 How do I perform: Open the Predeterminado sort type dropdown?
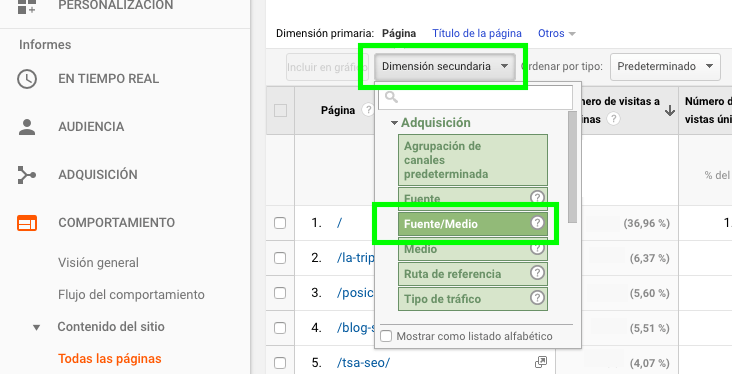(x=665, y=67)
